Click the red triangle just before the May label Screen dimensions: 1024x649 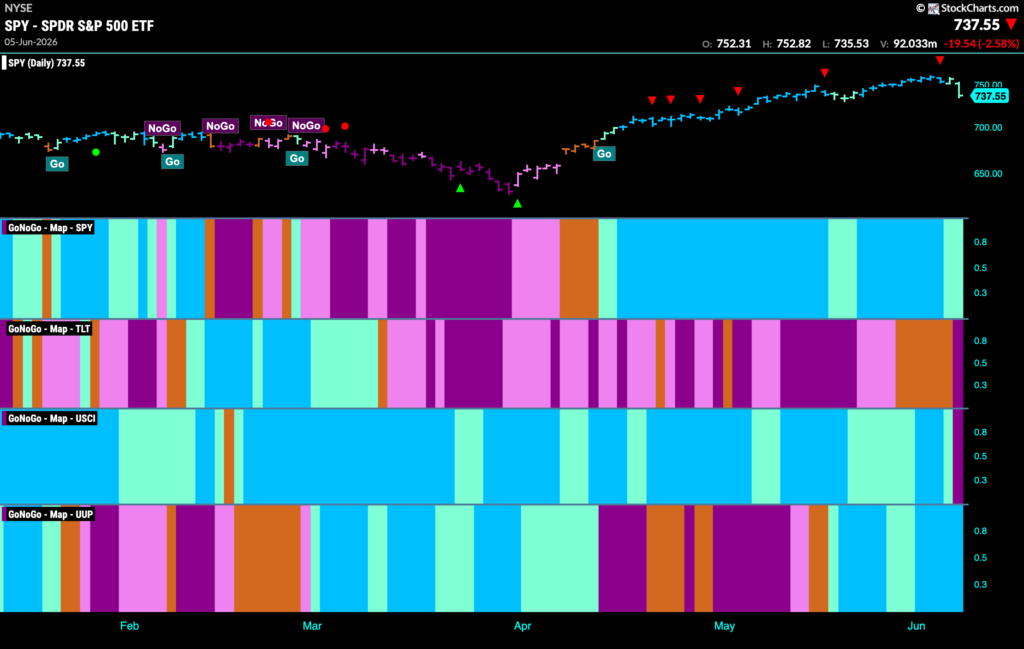[700, 99]
